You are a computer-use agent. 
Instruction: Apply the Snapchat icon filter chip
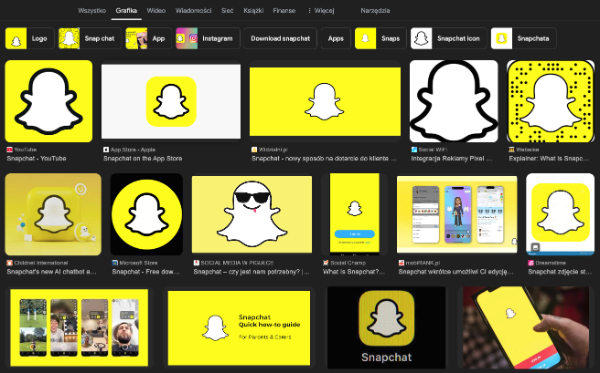point(448,38)
